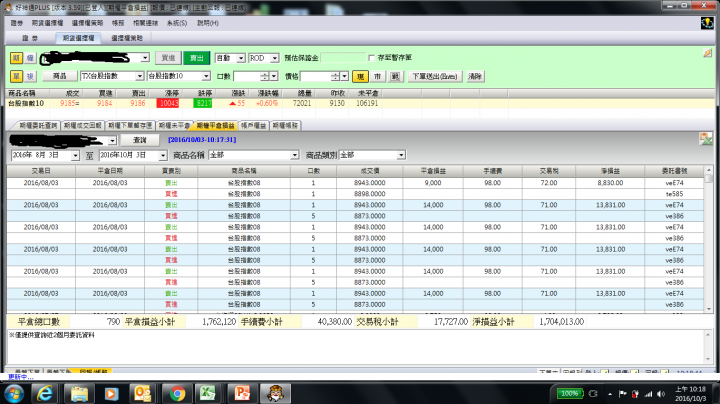Open the 價格 price dropdown arrow

click(x=345, y=76)
